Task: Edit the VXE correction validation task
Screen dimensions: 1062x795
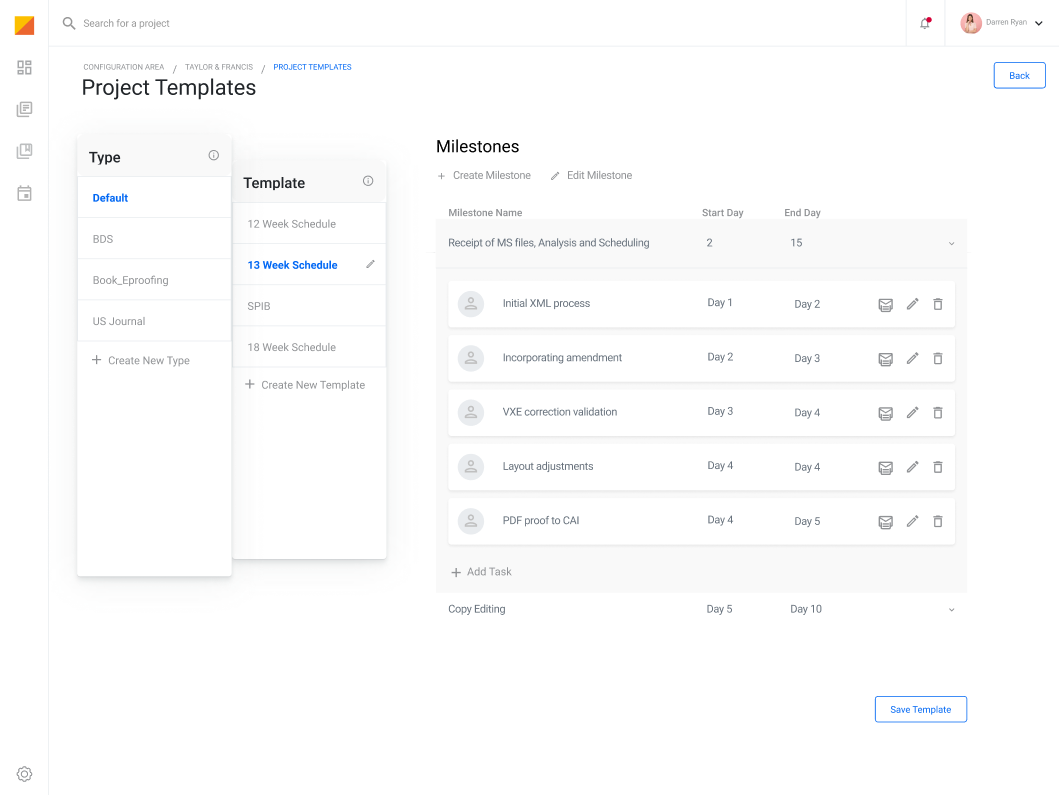Action: pyautogui.click(x=912, y=412)
